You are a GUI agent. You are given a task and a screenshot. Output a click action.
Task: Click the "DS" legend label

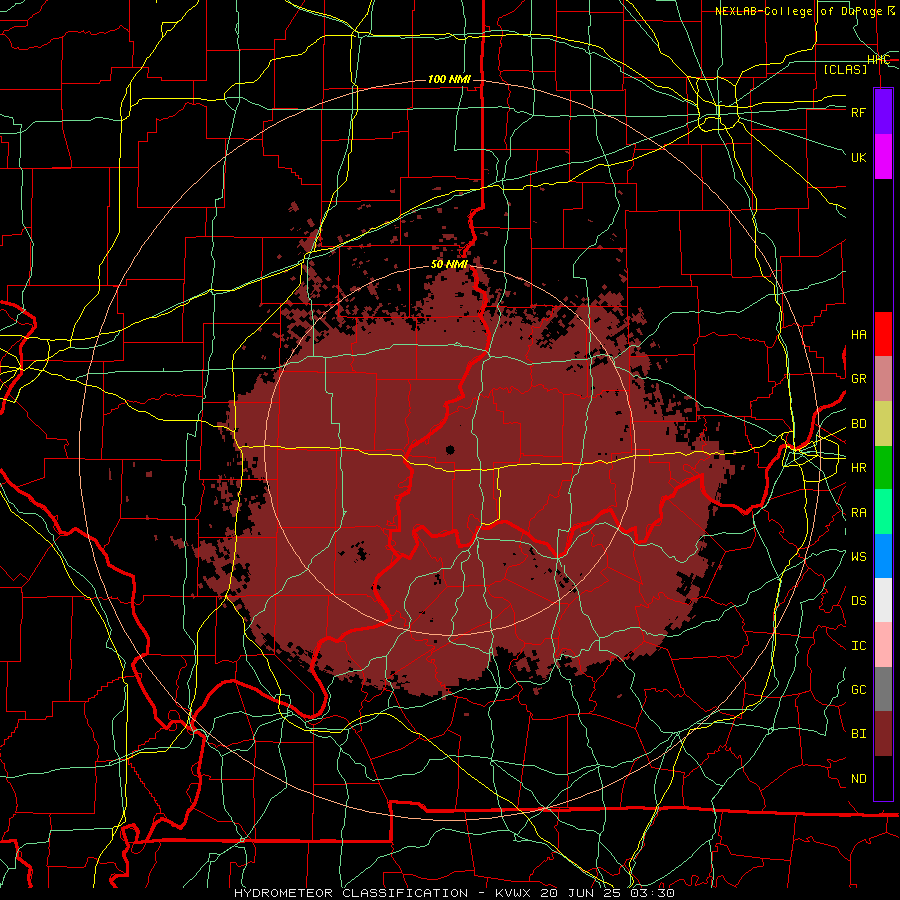858,601
